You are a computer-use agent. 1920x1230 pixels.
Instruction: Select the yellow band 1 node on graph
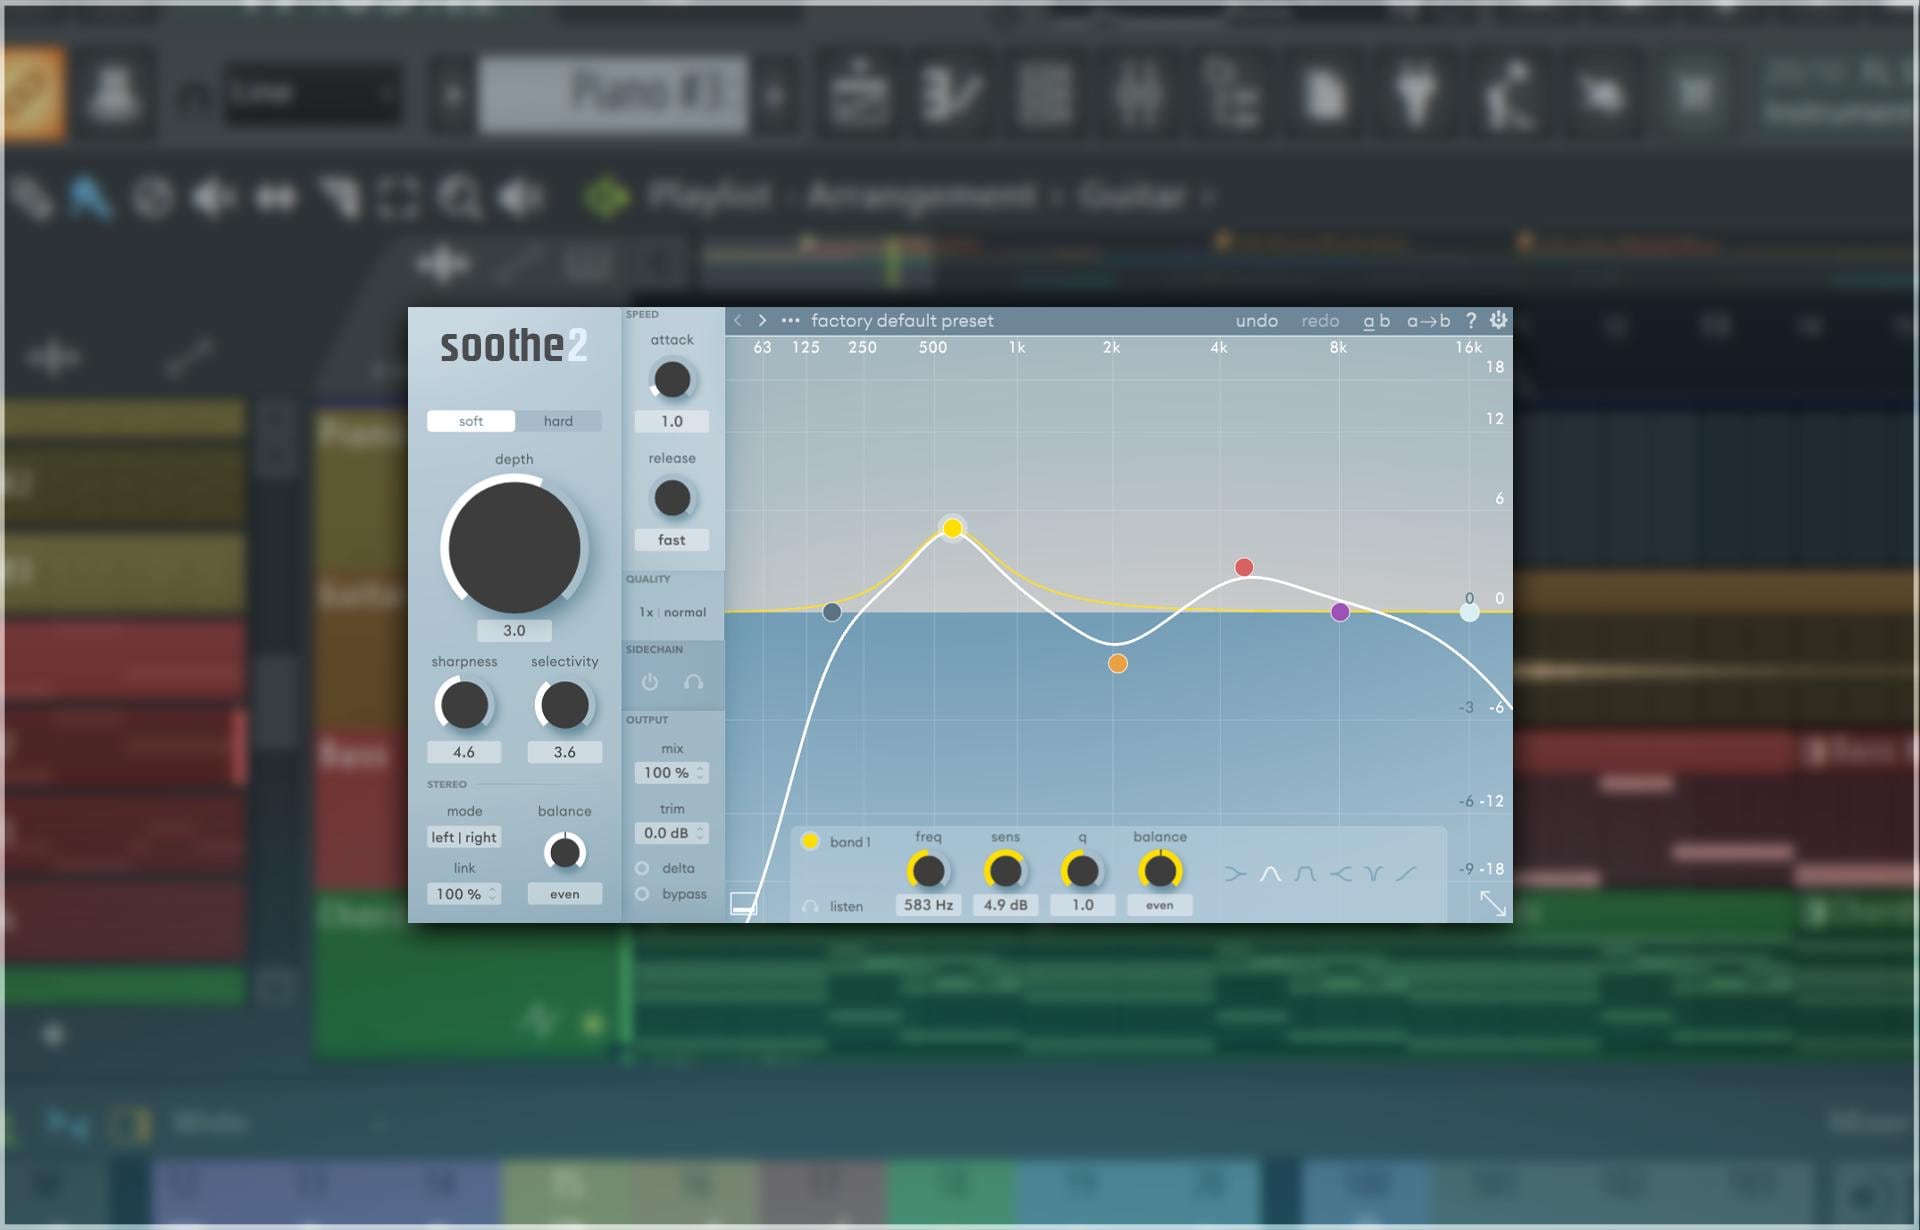pos(952,528)
